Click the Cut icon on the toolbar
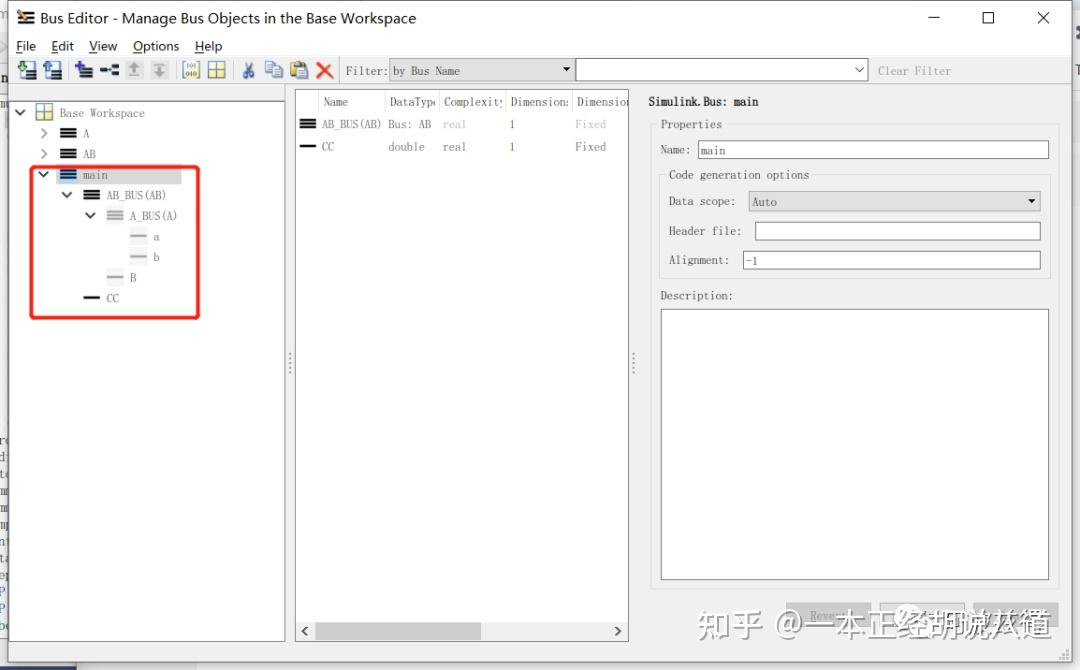 click(248, 70)
